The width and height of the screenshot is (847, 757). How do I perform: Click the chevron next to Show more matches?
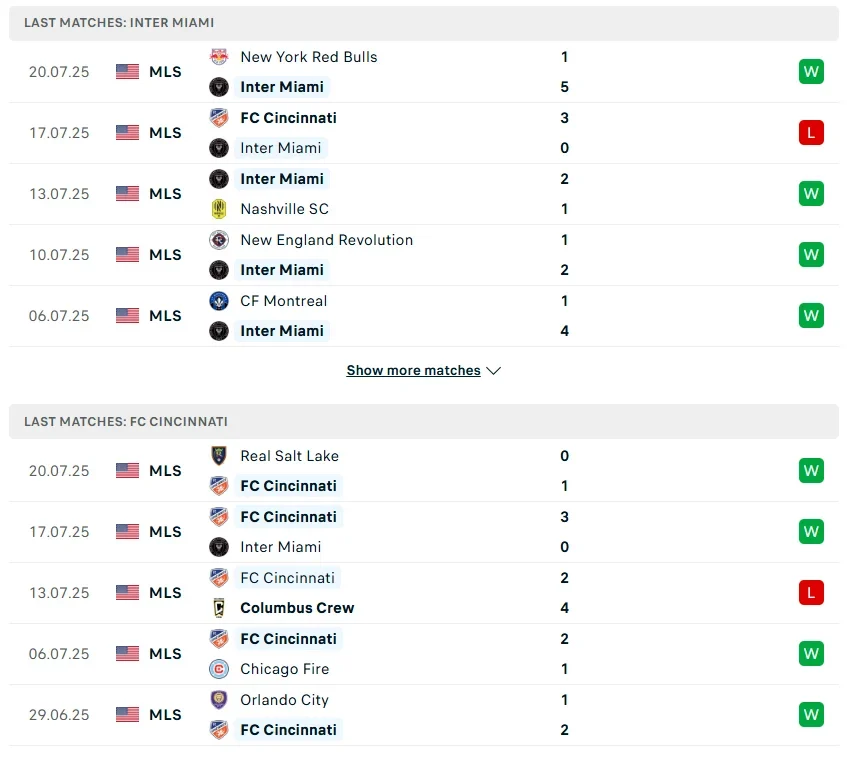[493, 371]
